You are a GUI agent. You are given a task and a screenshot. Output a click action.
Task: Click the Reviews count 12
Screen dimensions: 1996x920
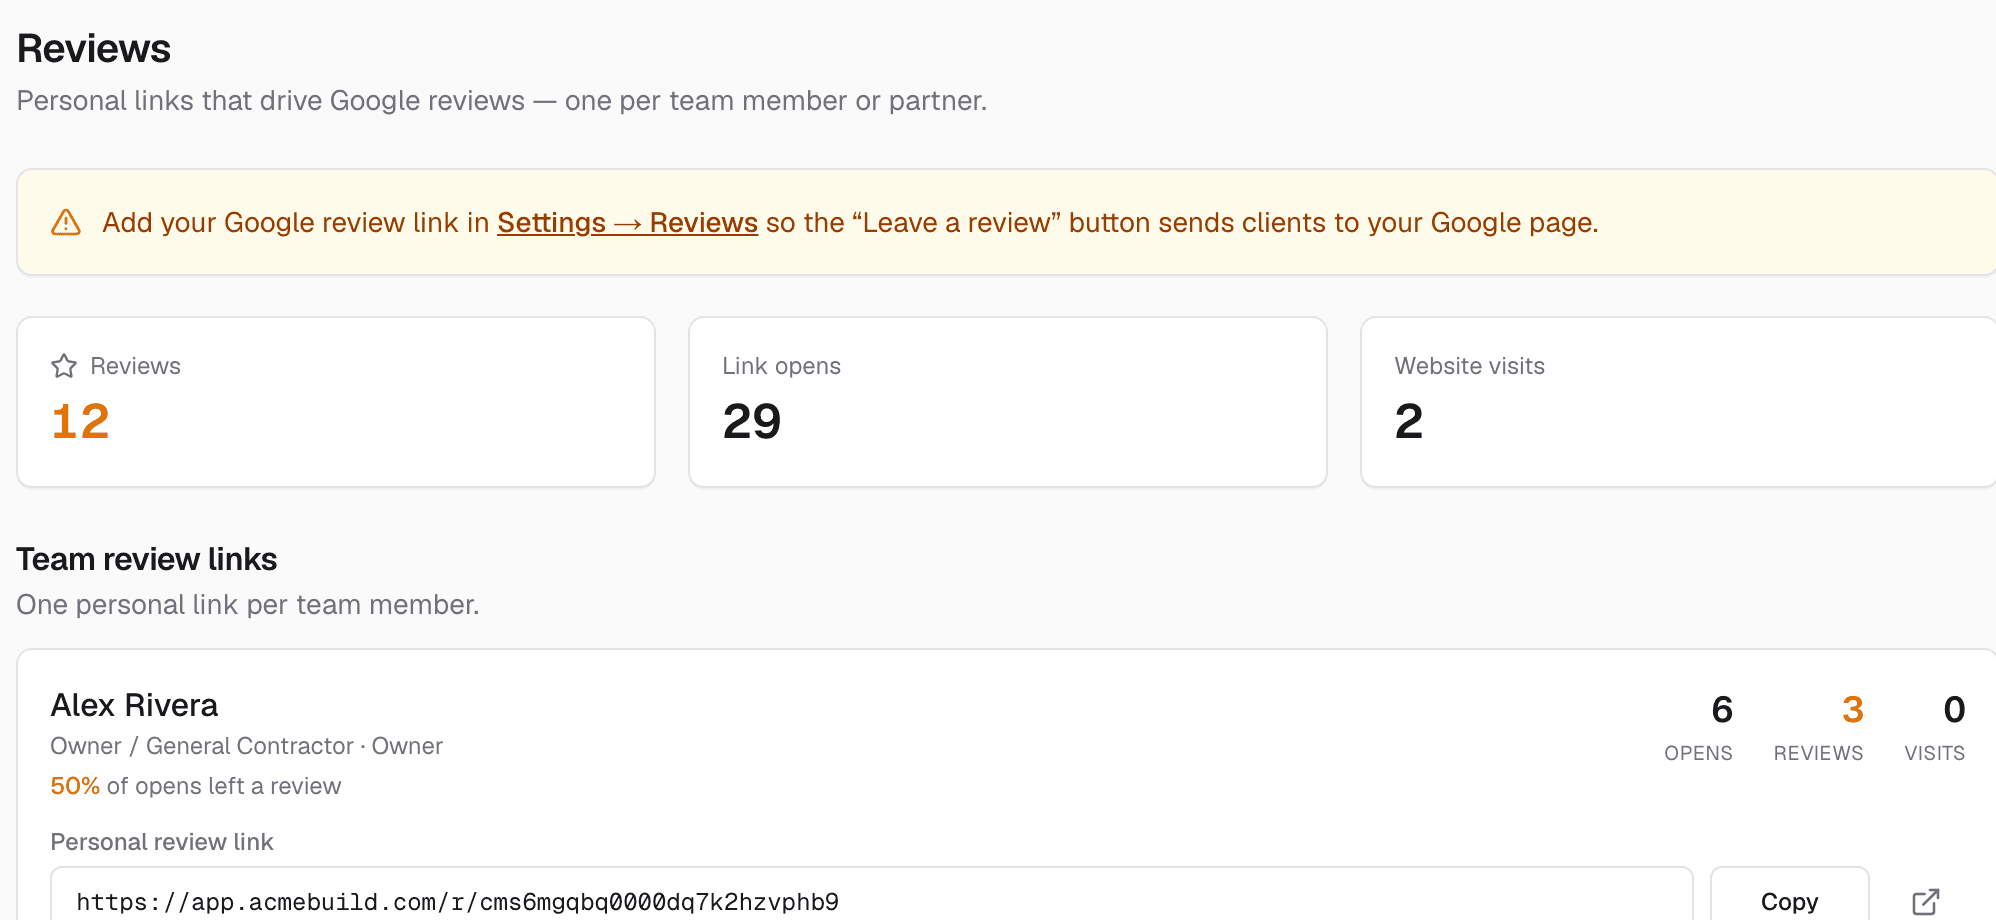click(80, 421)
